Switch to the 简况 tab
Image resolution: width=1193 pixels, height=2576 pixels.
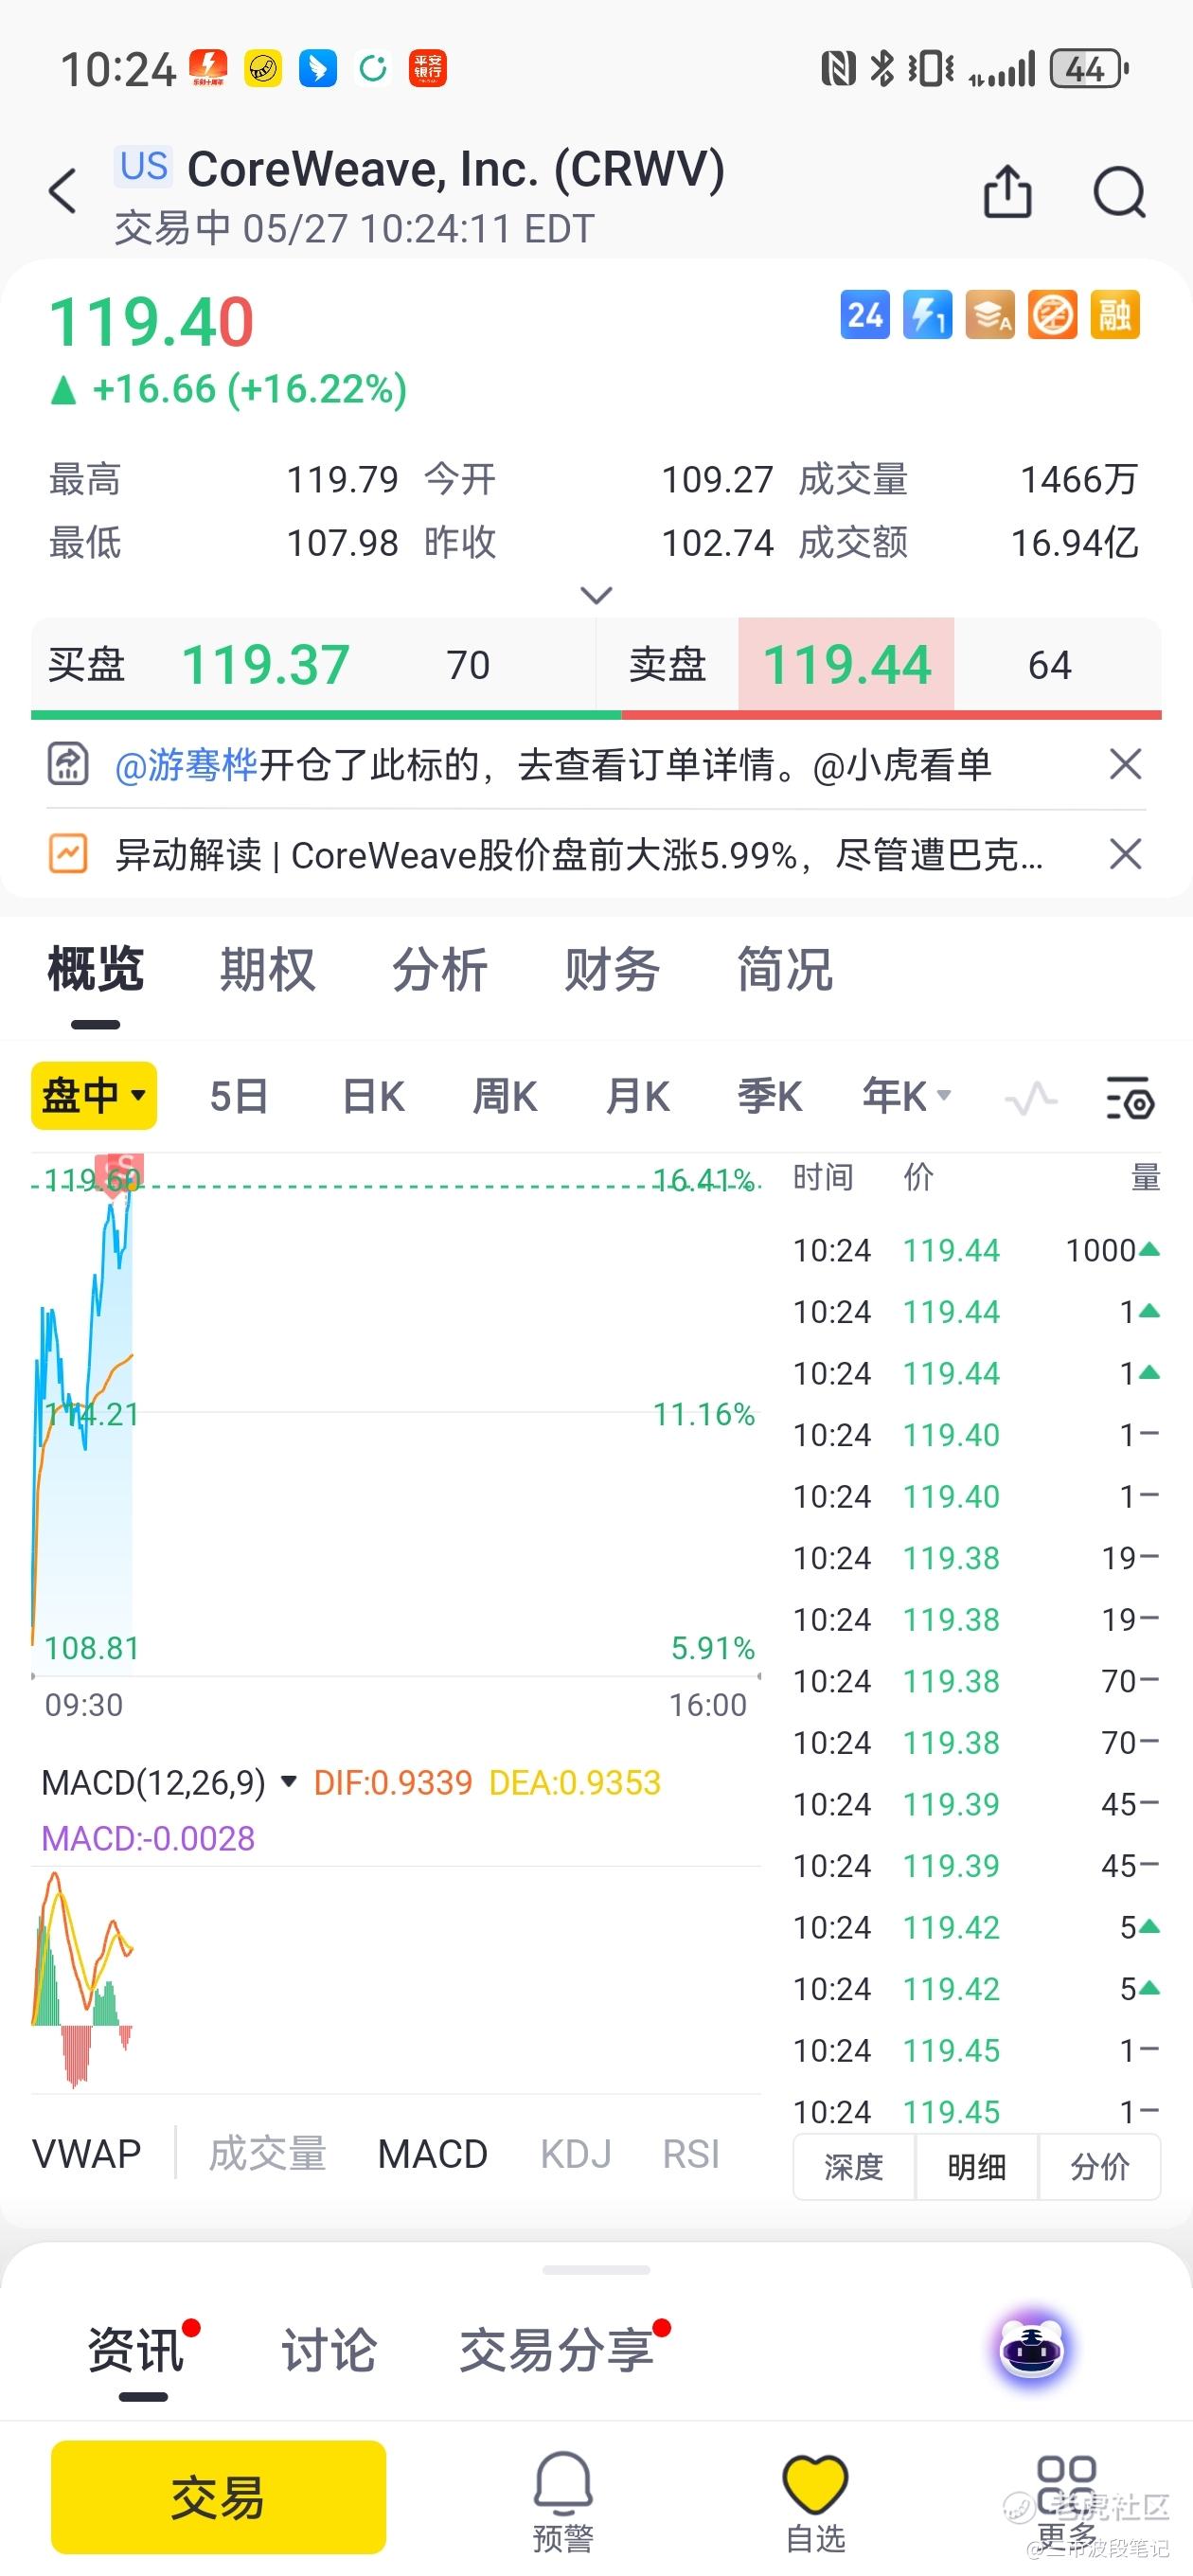(x=785, y=970)
